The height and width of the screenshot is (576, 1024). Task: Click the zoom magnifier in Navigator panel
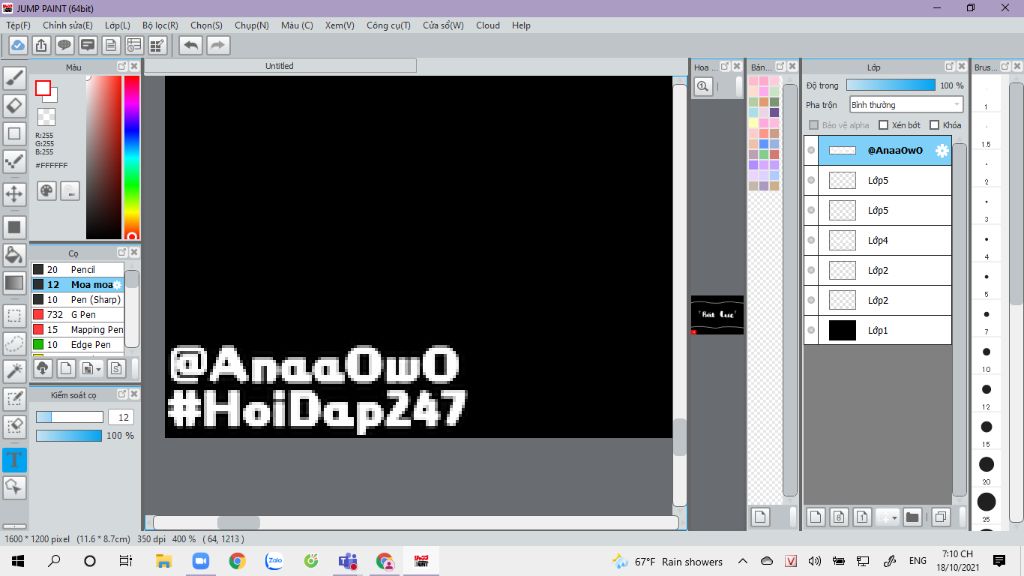click(x=703, y=86)
